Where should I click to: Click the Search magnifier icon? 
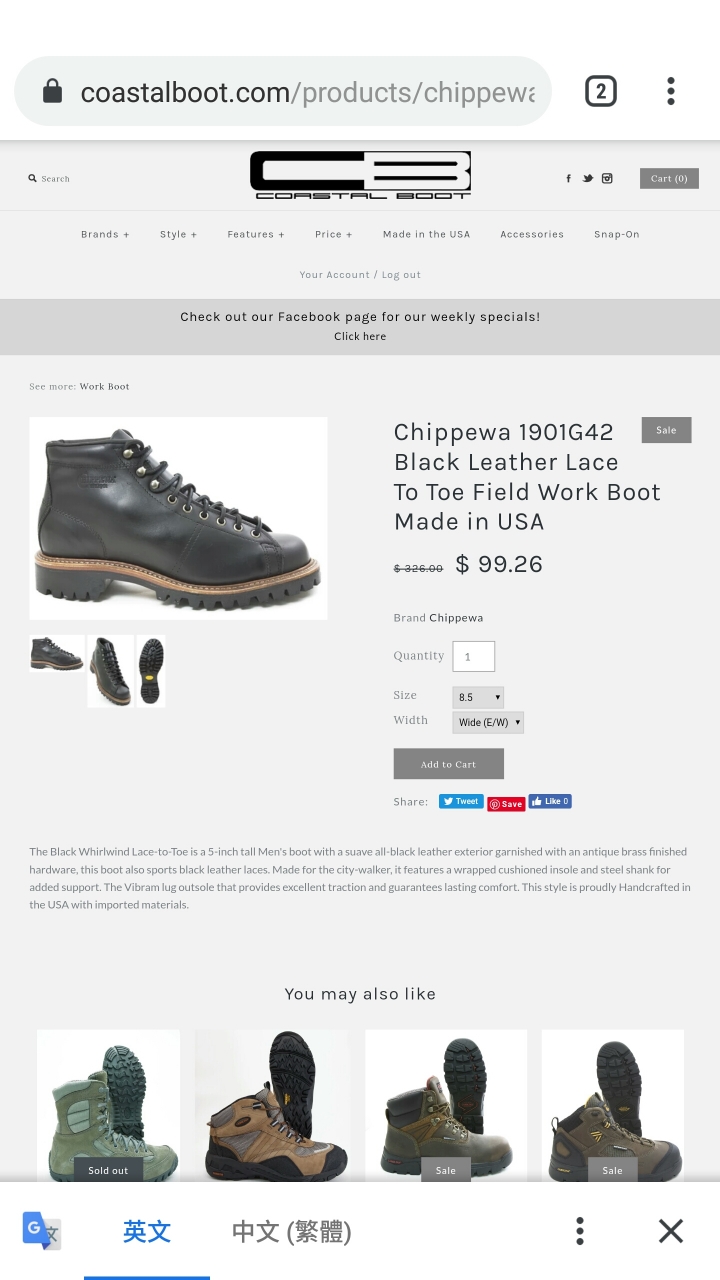[32, 179]
